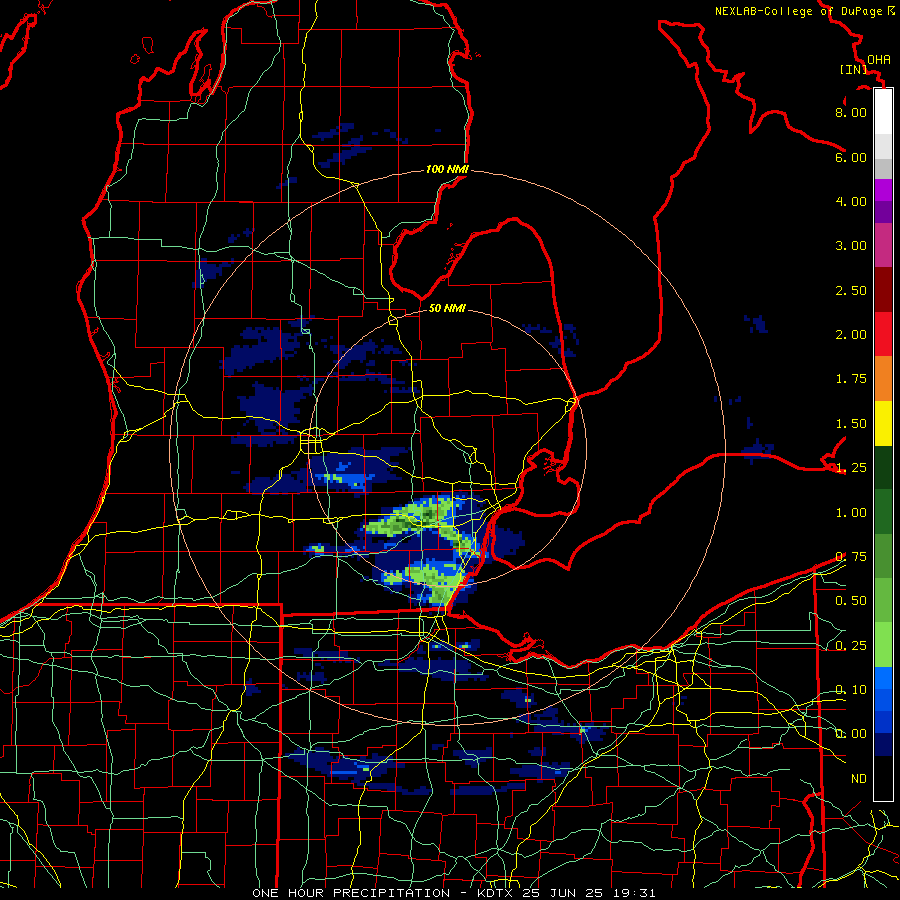Select the 4.00 legend value
Image resolution: width=900 pixels, height=900 pixels.
(851, 201)
